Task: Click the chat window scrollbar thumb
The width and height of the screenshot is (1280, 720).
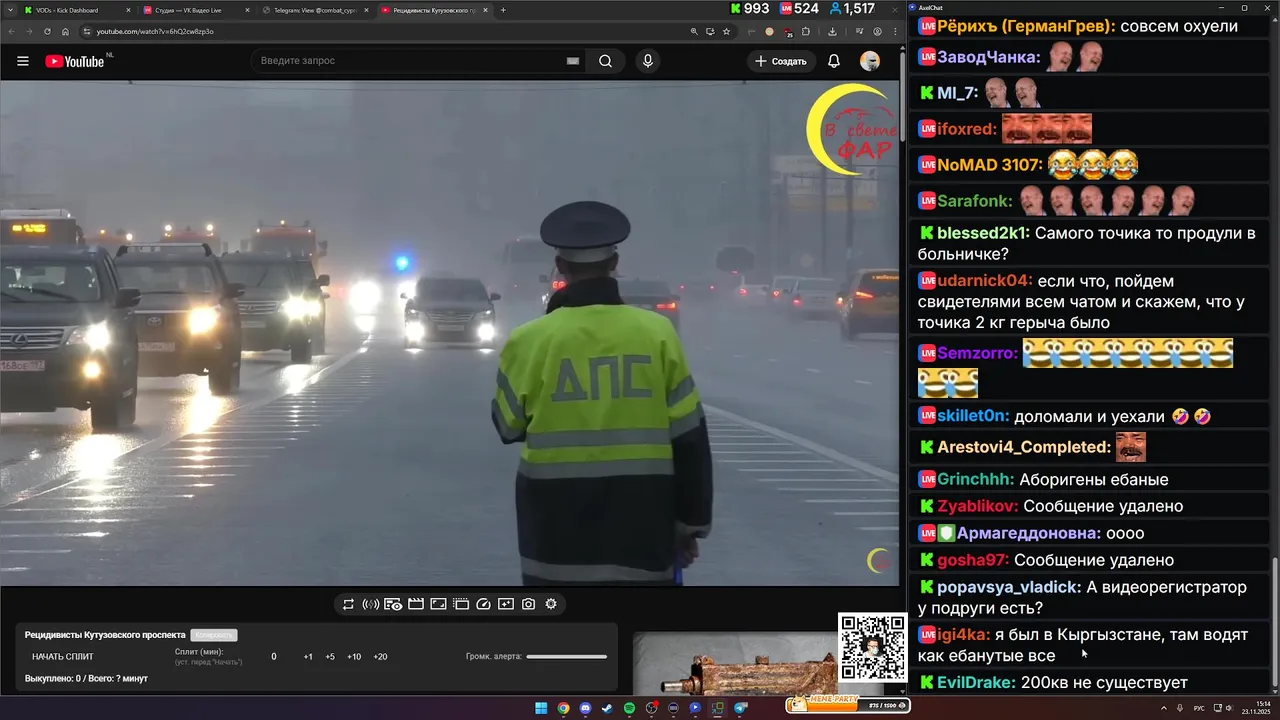Action: tap(1274, 620)
